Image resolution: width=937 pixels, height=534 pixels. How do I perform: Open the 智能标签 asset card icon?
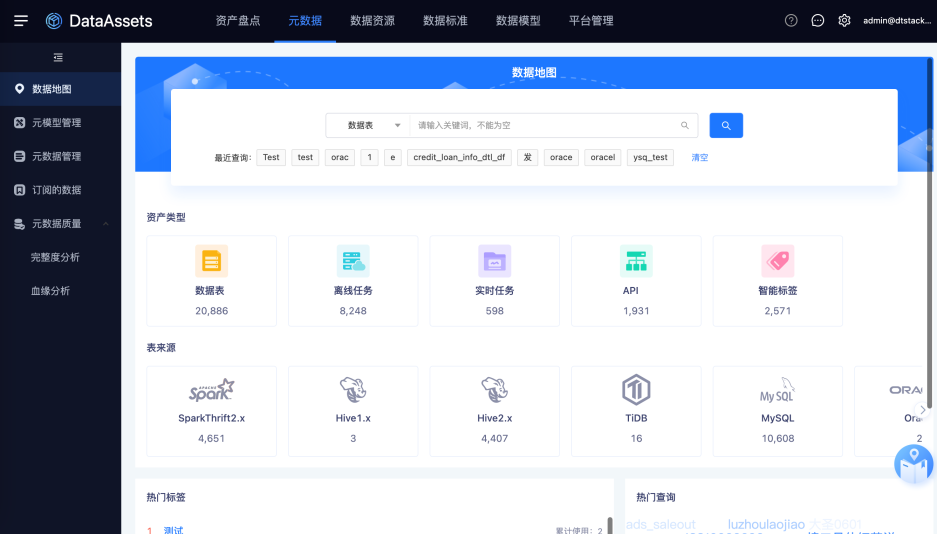pos(777,261)
